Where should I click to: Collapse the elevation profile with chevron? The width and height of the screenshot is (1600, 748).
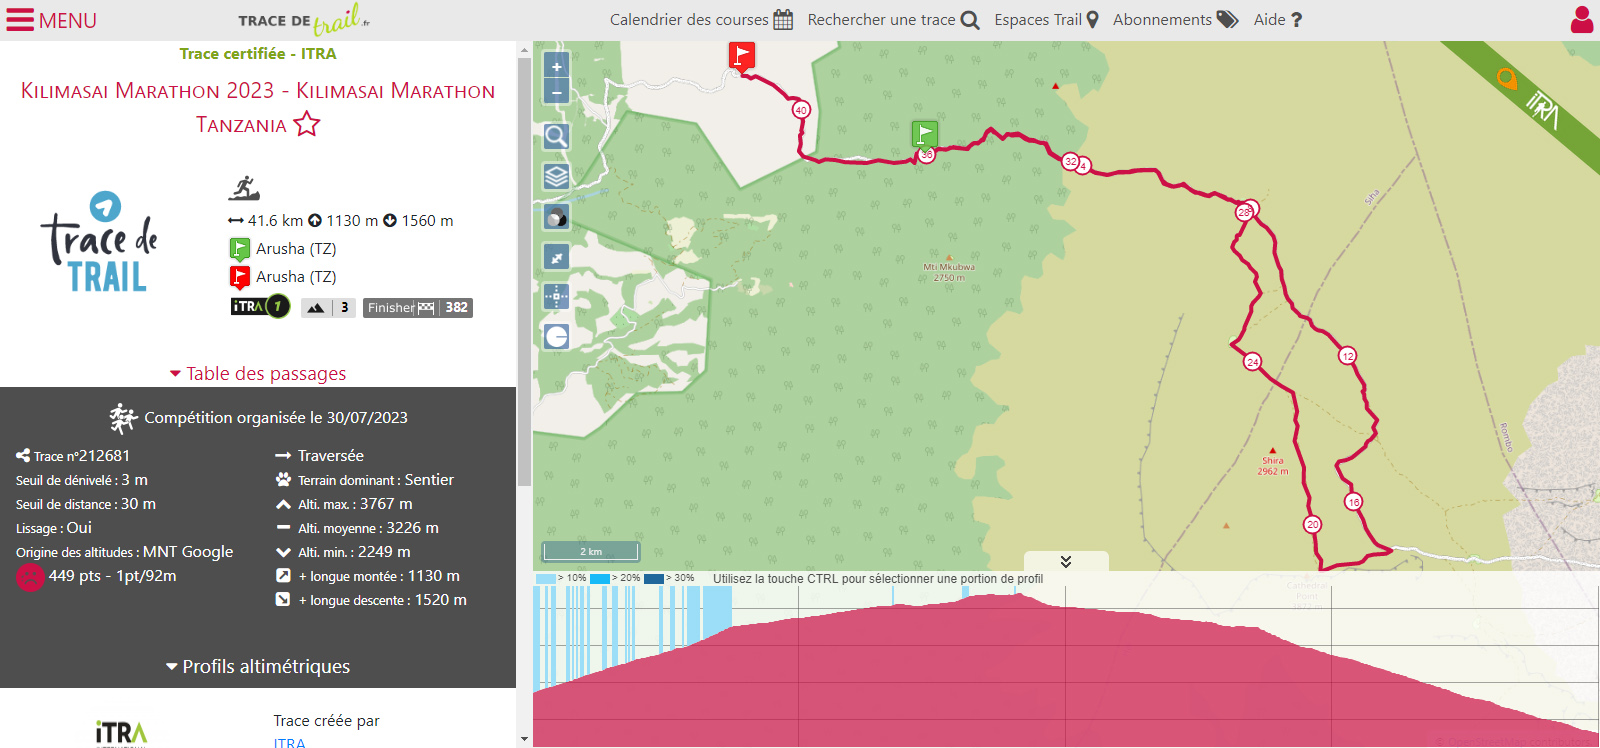coord(1066,561)
